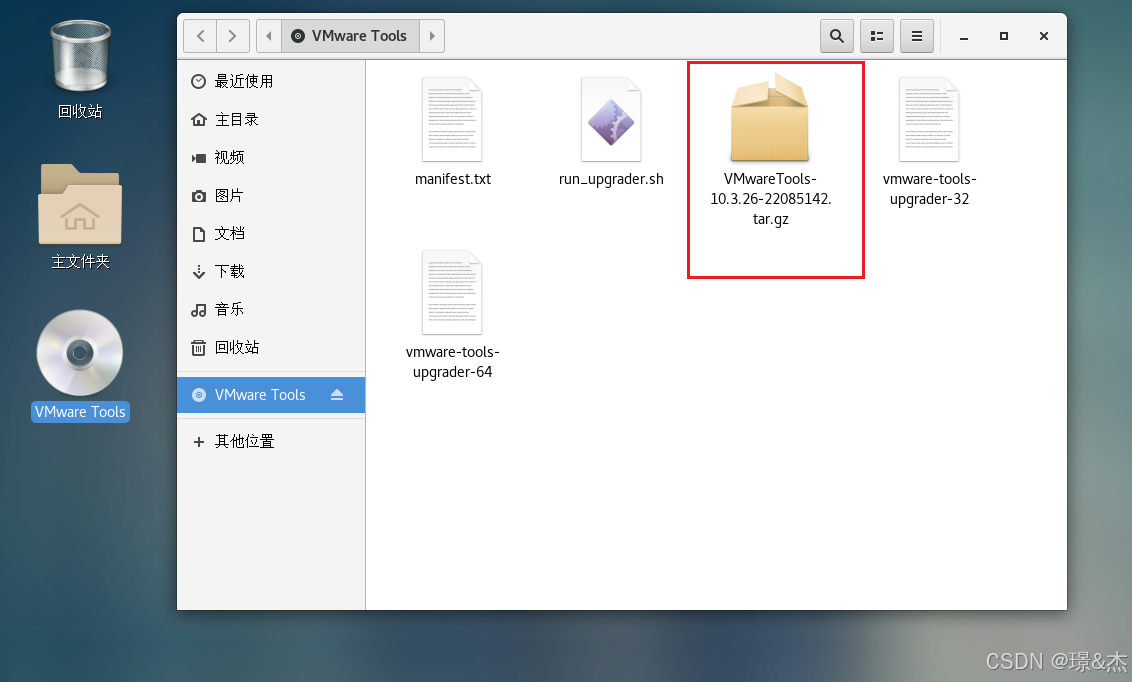1132x682 pixels.
Task: Select VMware Tools sidebar entry
Action: pyautogui.click(x=271, y=395)
